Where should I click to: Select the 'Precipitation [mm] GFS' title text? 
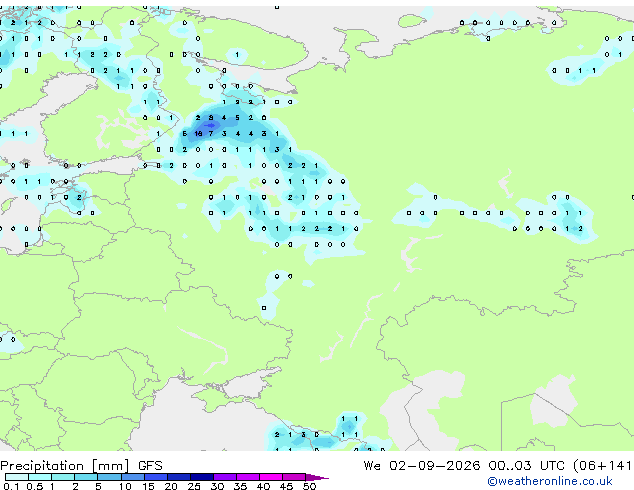81,466
